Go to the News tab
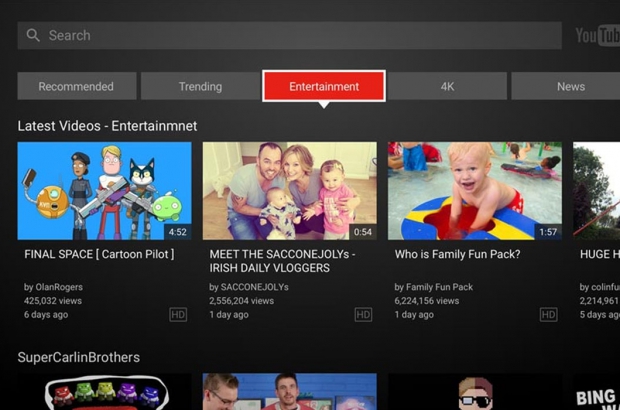 click(x=570, y=87)
